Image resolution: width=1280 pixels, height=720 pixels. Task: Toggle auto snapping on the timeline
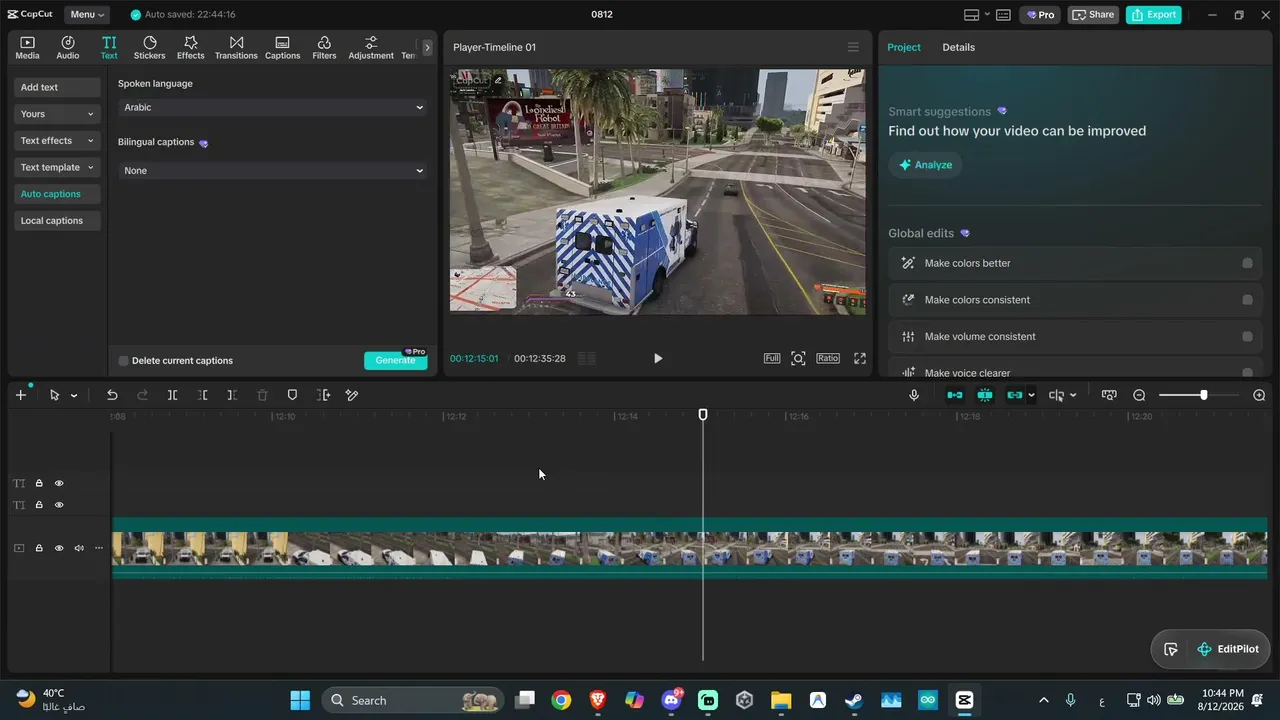(x=985, y=395)
